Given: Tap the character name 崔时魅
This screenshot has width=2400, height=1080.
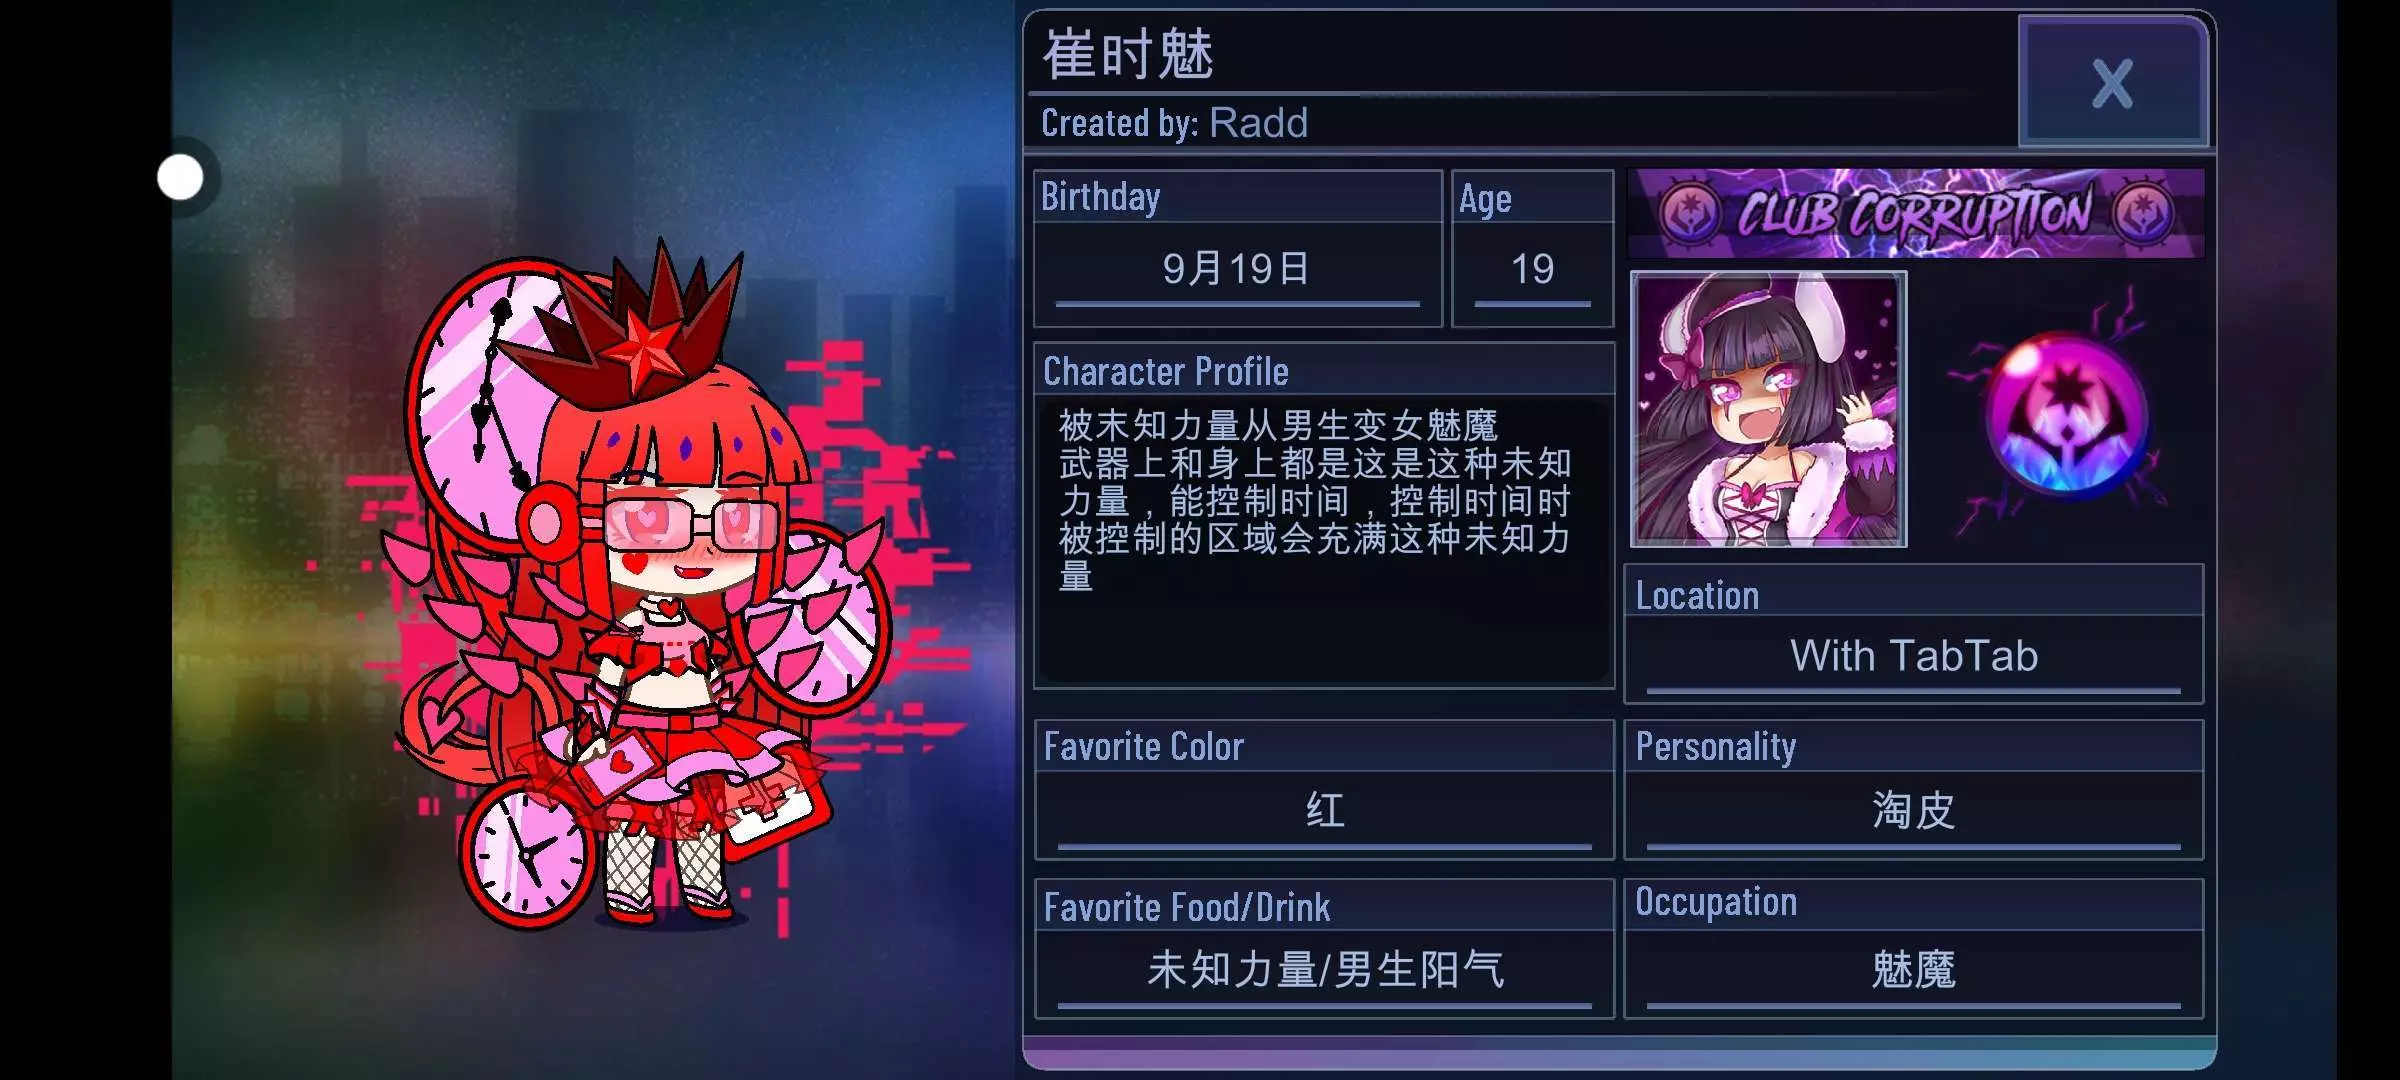Looking at the screenshot, I should click(x=1127, y=54).
